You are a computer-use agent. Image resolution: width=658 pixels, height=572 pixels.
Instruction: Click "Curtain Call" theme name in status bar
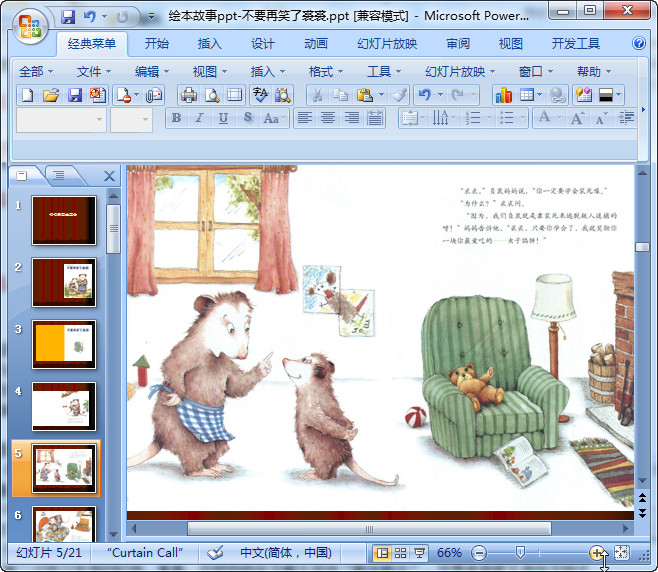144,553
